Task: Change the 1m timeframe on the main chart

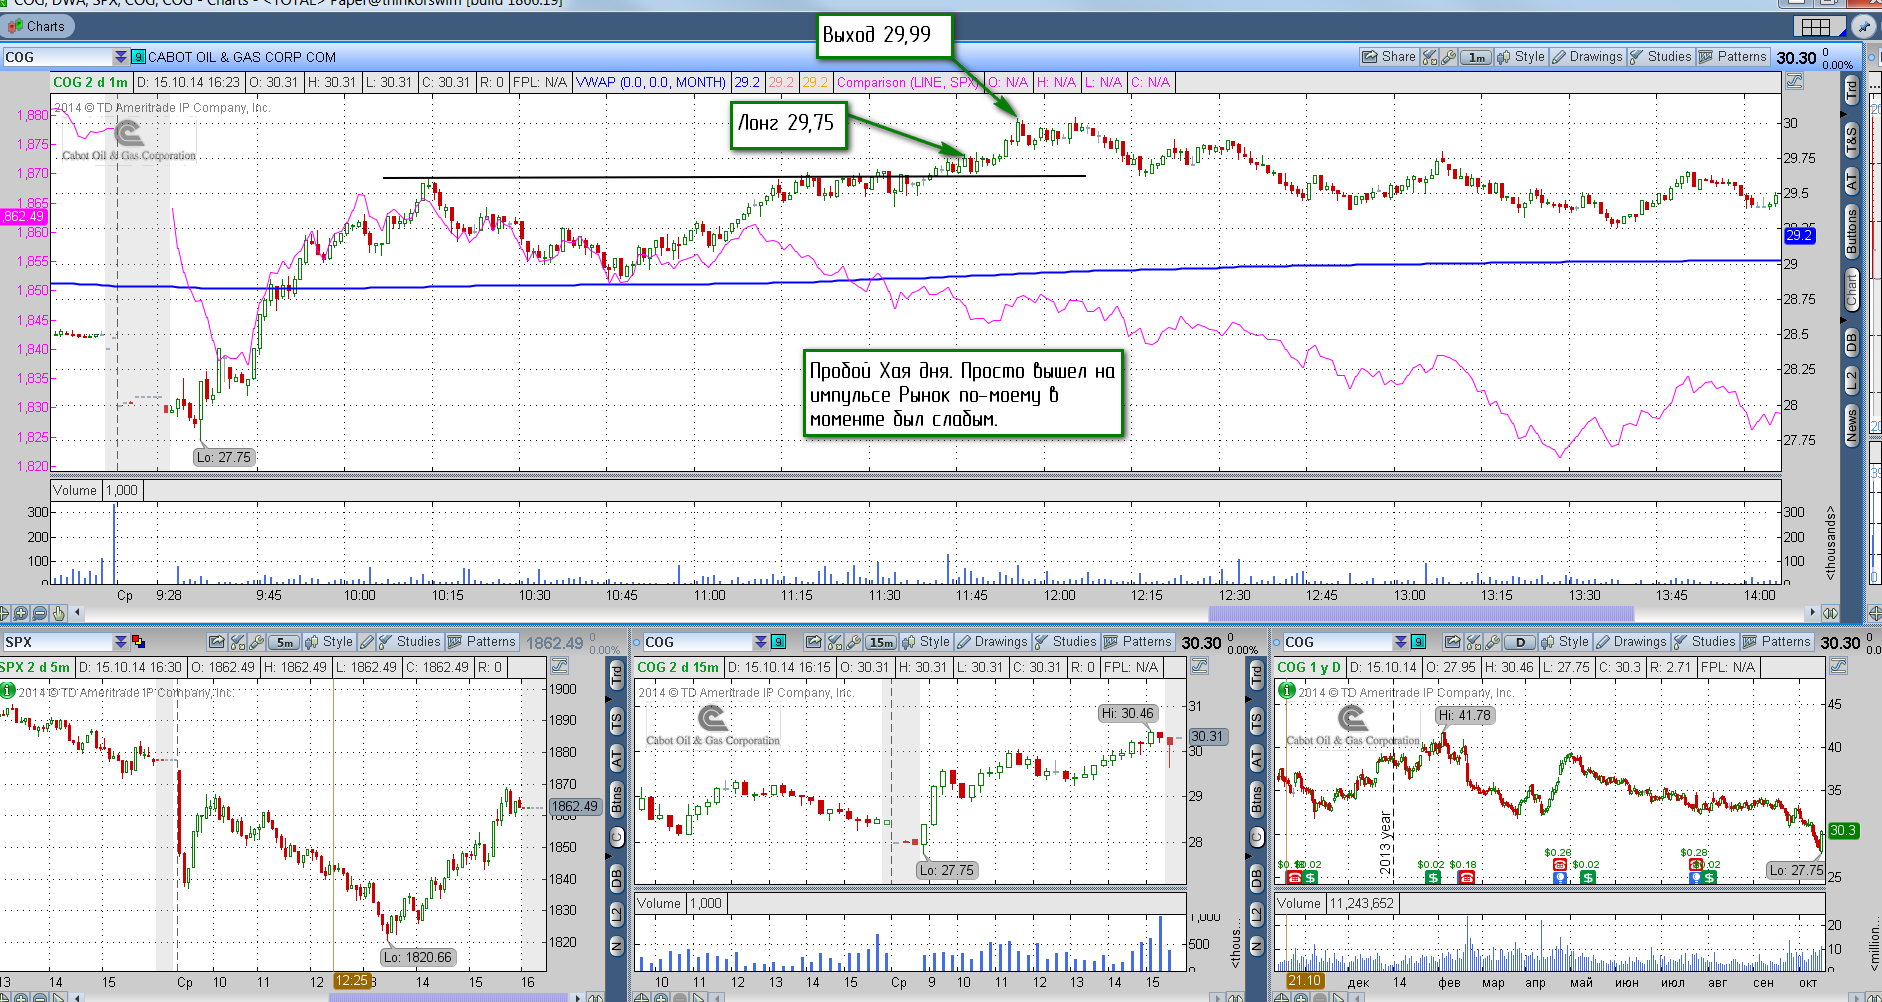Action: (x=1476, y=57)
